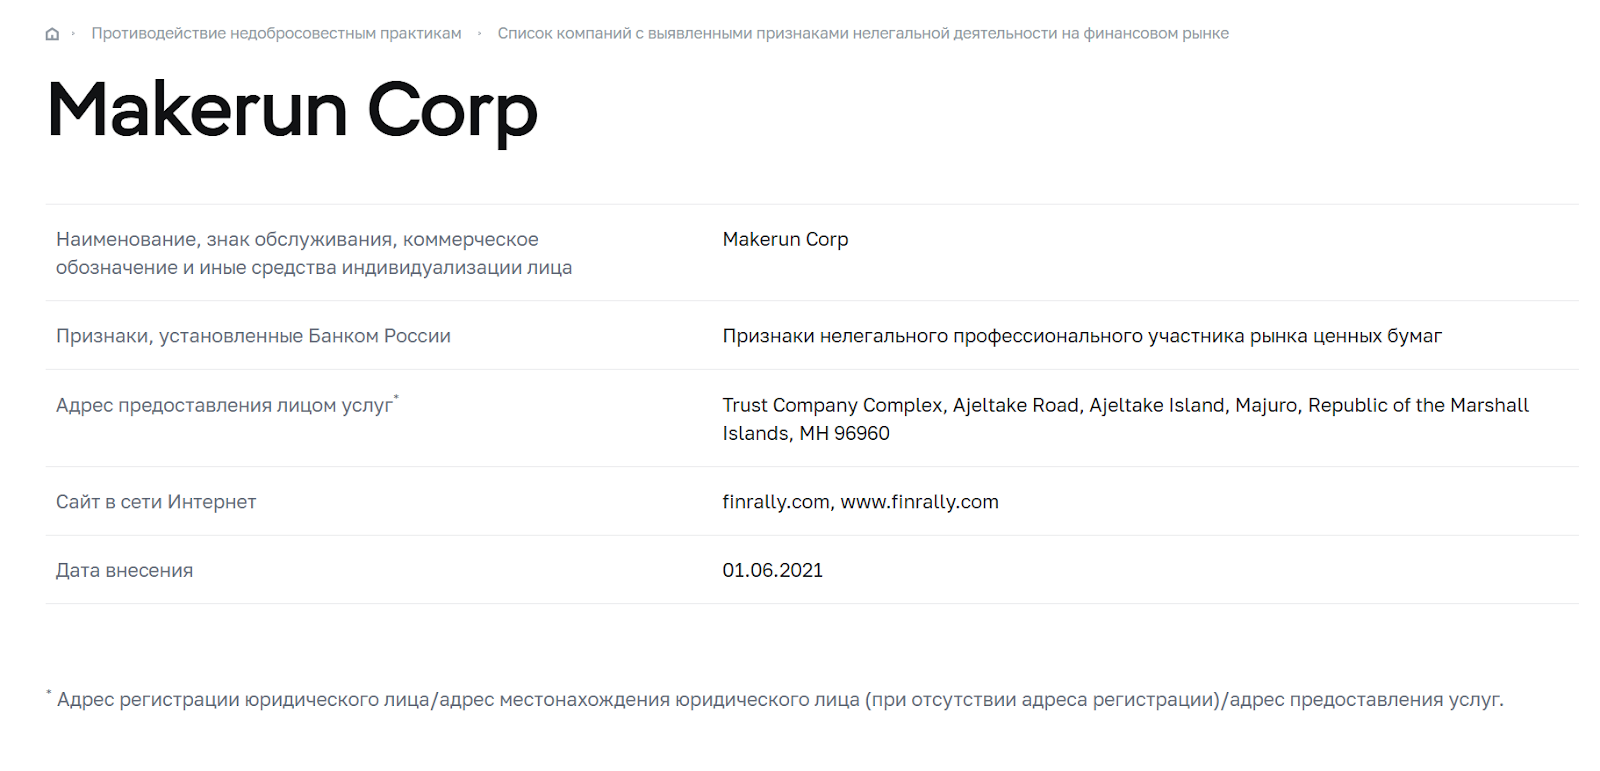
Task: Click the www.finrally.com site text
Action: click(x=919, y=502)
